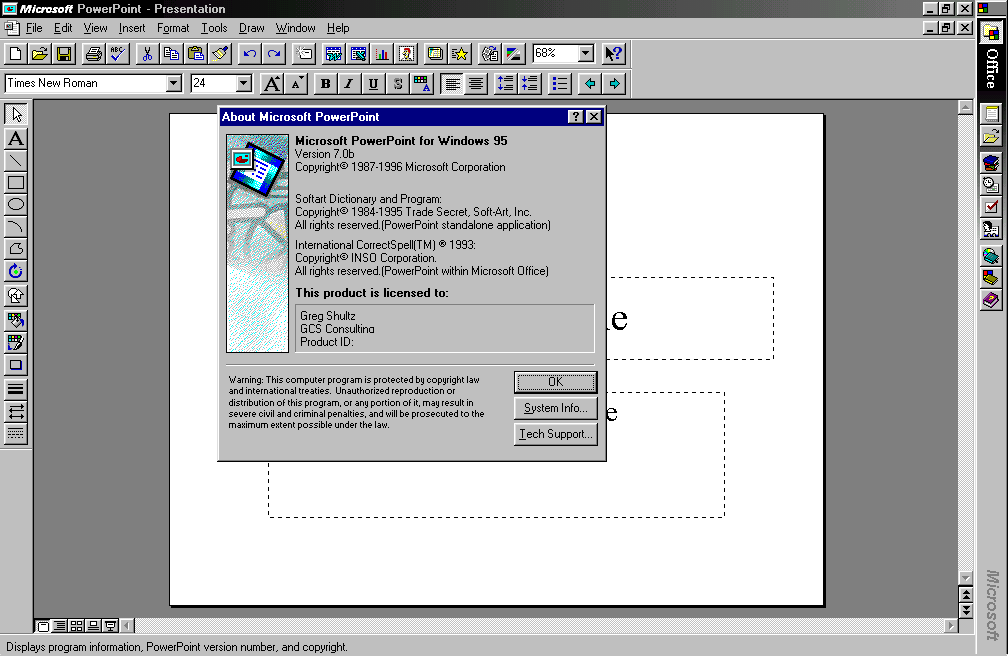
Task: Expand the font size 24 dropdown arrow
Action: (x=244, y=84)
